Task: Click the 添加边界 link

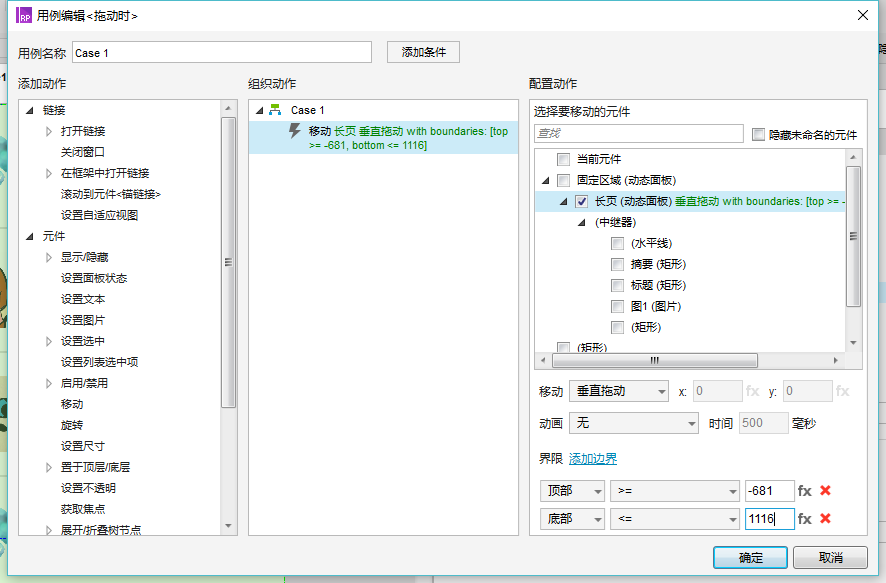Action: tap(593, 459)
